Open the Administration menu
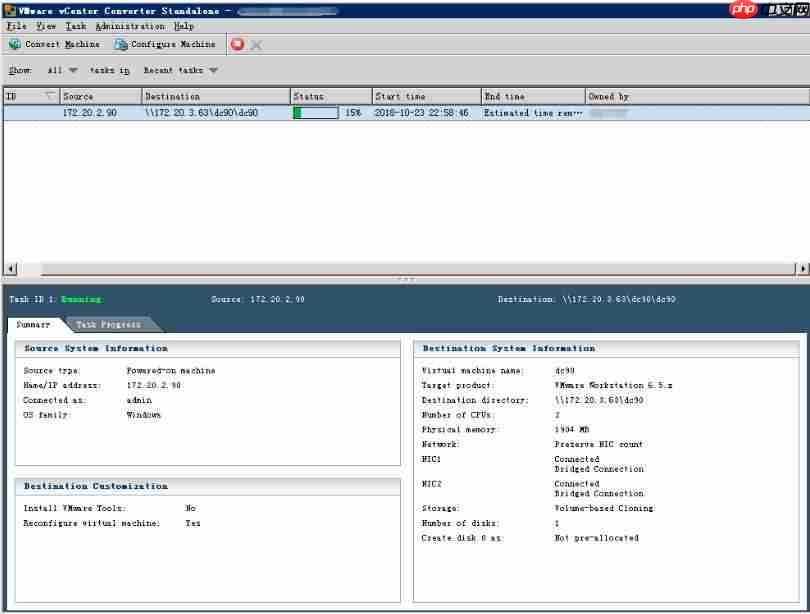 point(130,26)
